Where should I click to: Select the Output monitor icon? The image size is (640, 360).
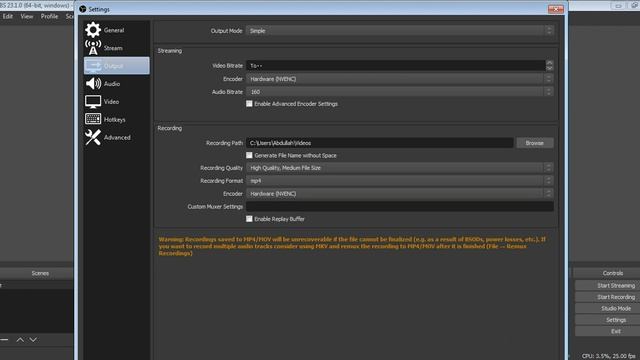coord(93,66)
